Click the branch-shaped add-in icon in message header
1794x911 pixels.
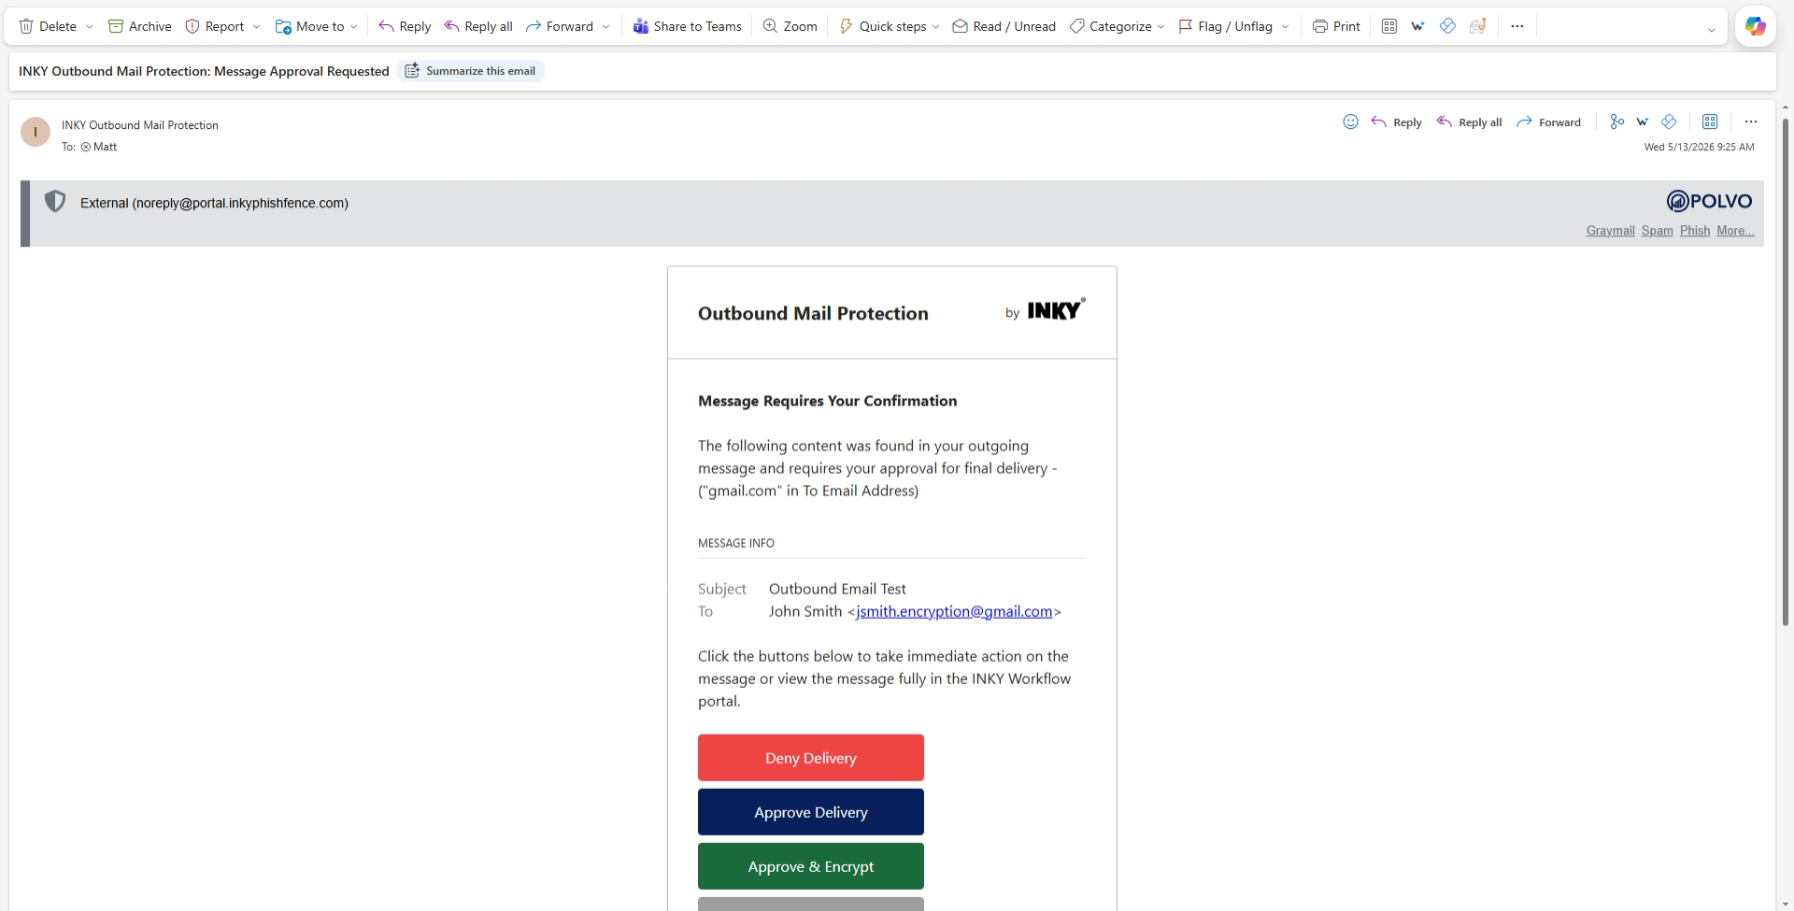pos(1617,122)
